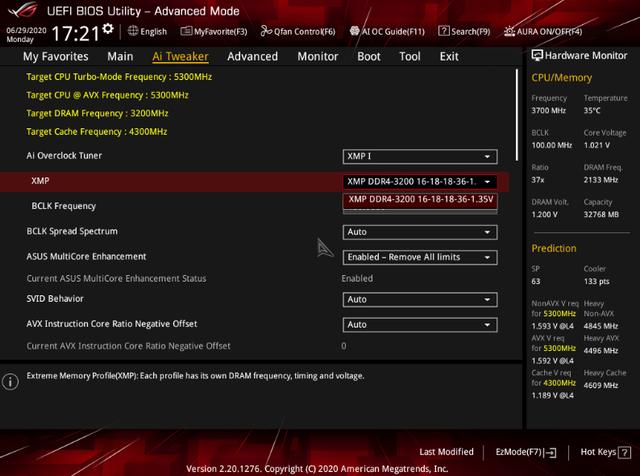Open MyFavorite(F3) list icon
This screenshot has width=640, height=476.
pos(186,31)
